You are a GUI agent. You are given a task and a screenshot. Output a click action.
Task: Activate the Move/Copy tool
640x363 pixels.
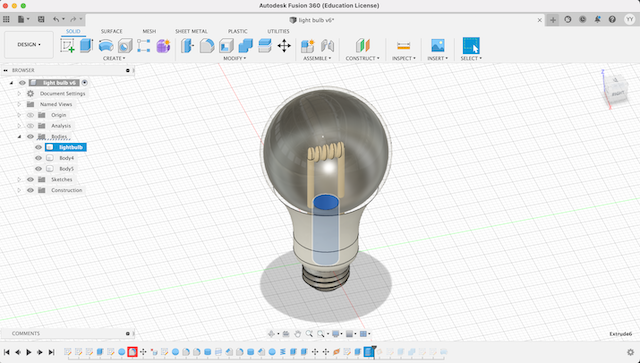click(284, 45)
